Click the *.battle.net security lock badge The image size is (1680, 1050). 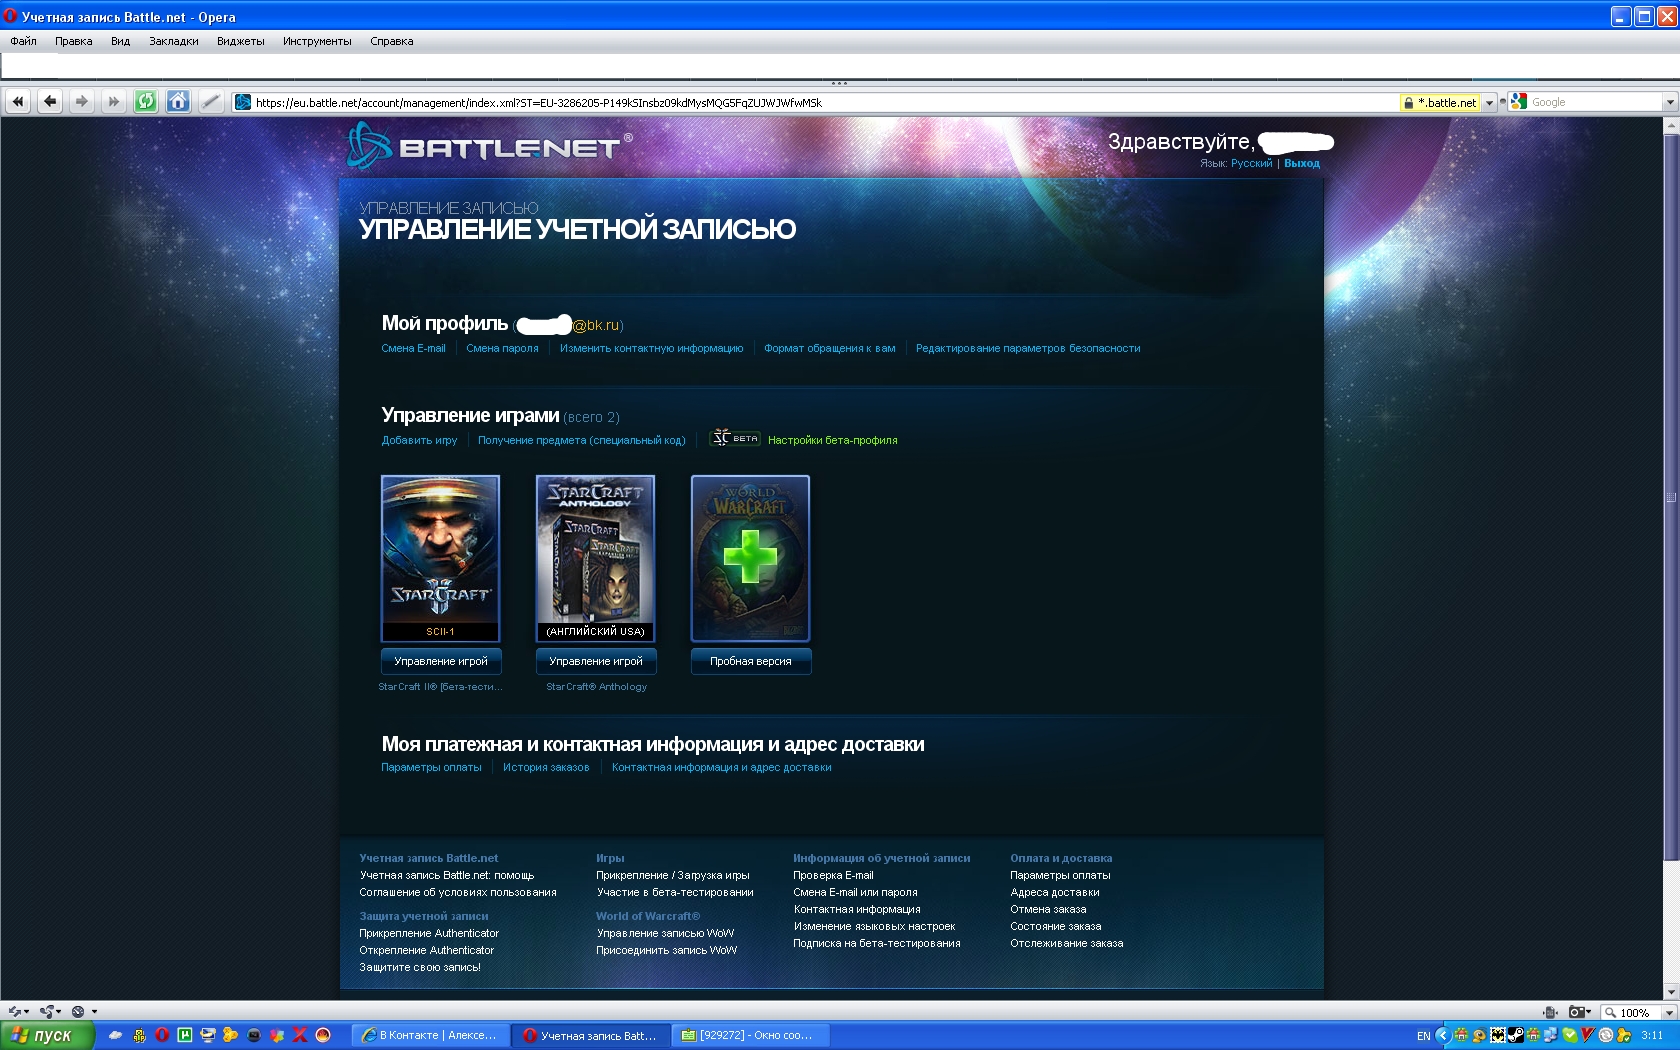pos(1440,102)
